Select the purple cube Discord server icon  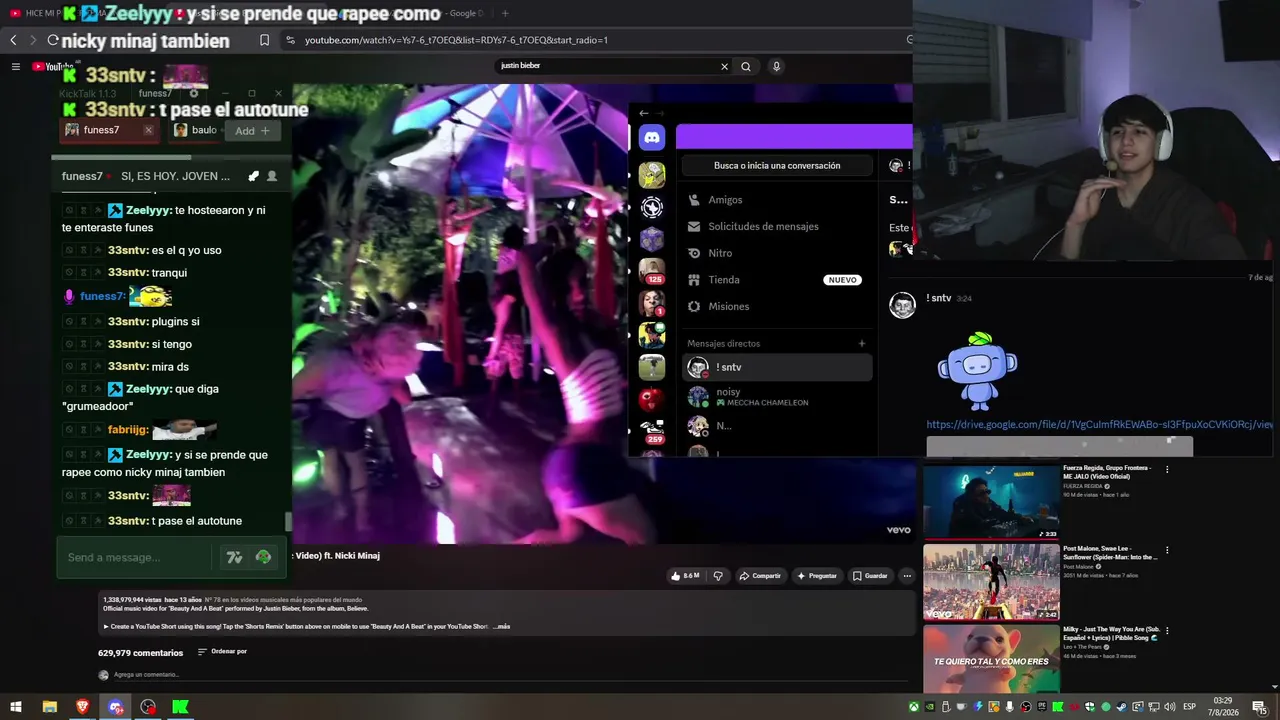(x=652, y=240)
